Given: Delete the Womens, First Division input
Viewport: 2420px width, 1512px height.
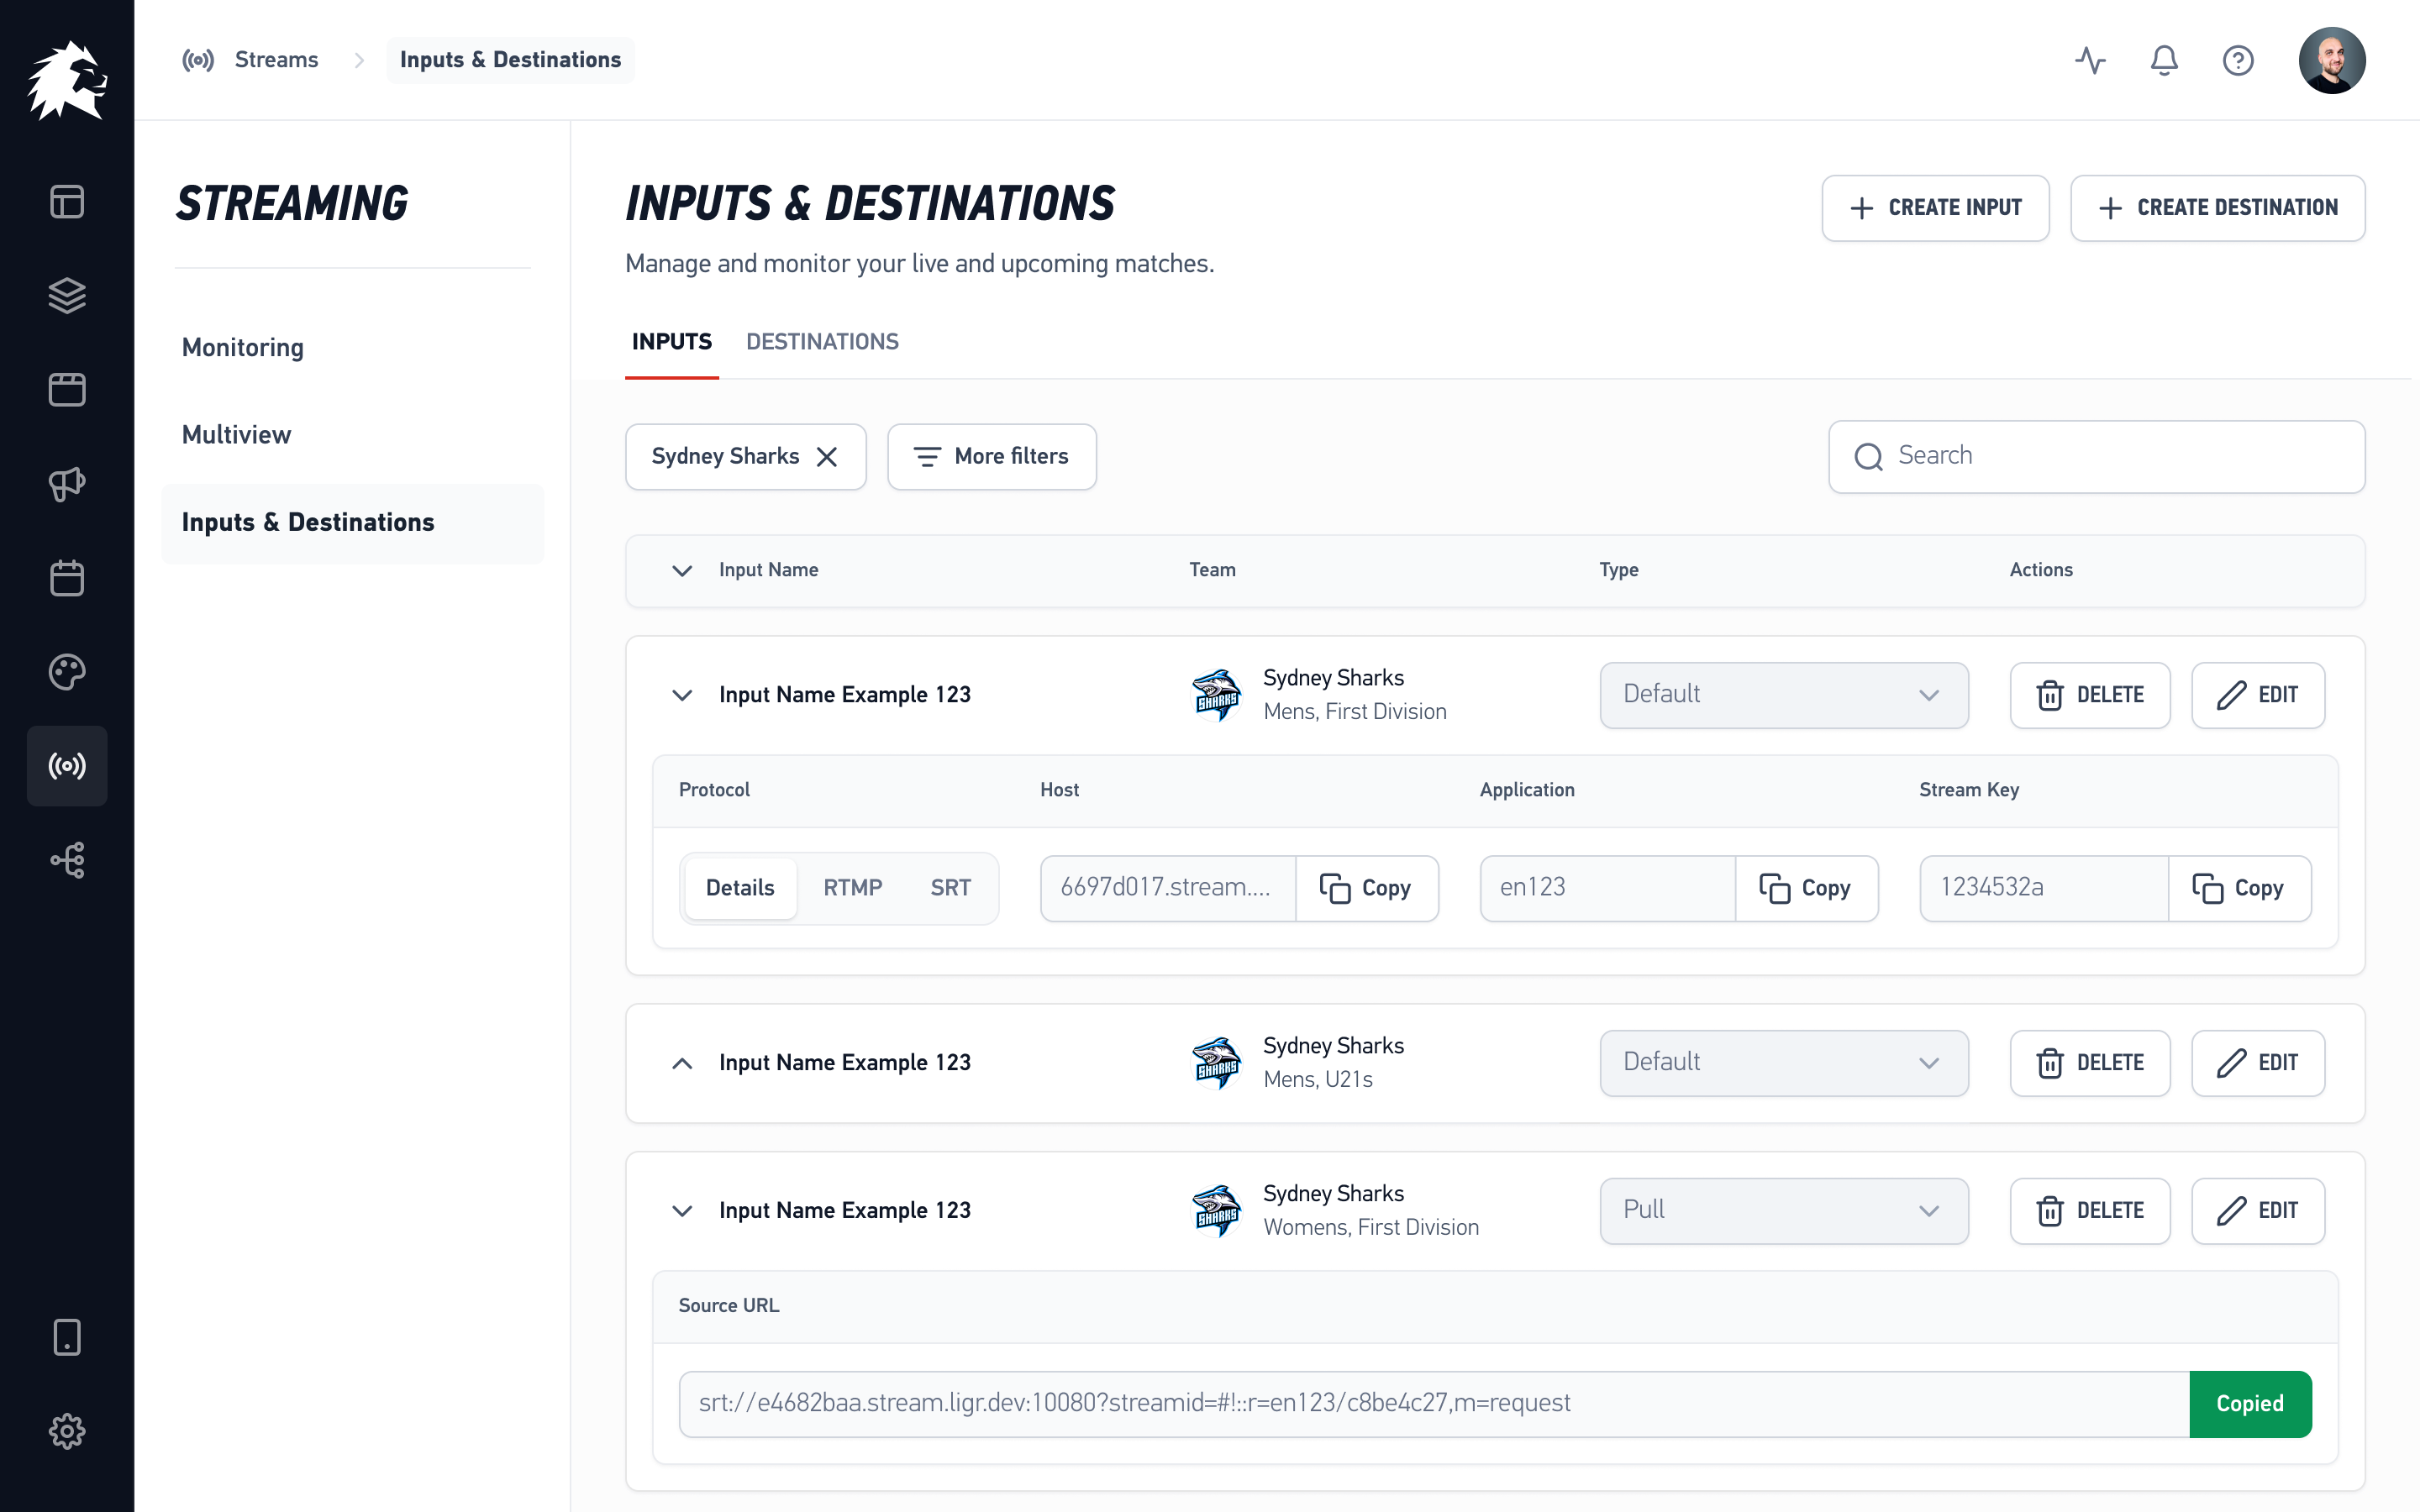Looking at the screenshot, I should (x=2090, y=1211).
